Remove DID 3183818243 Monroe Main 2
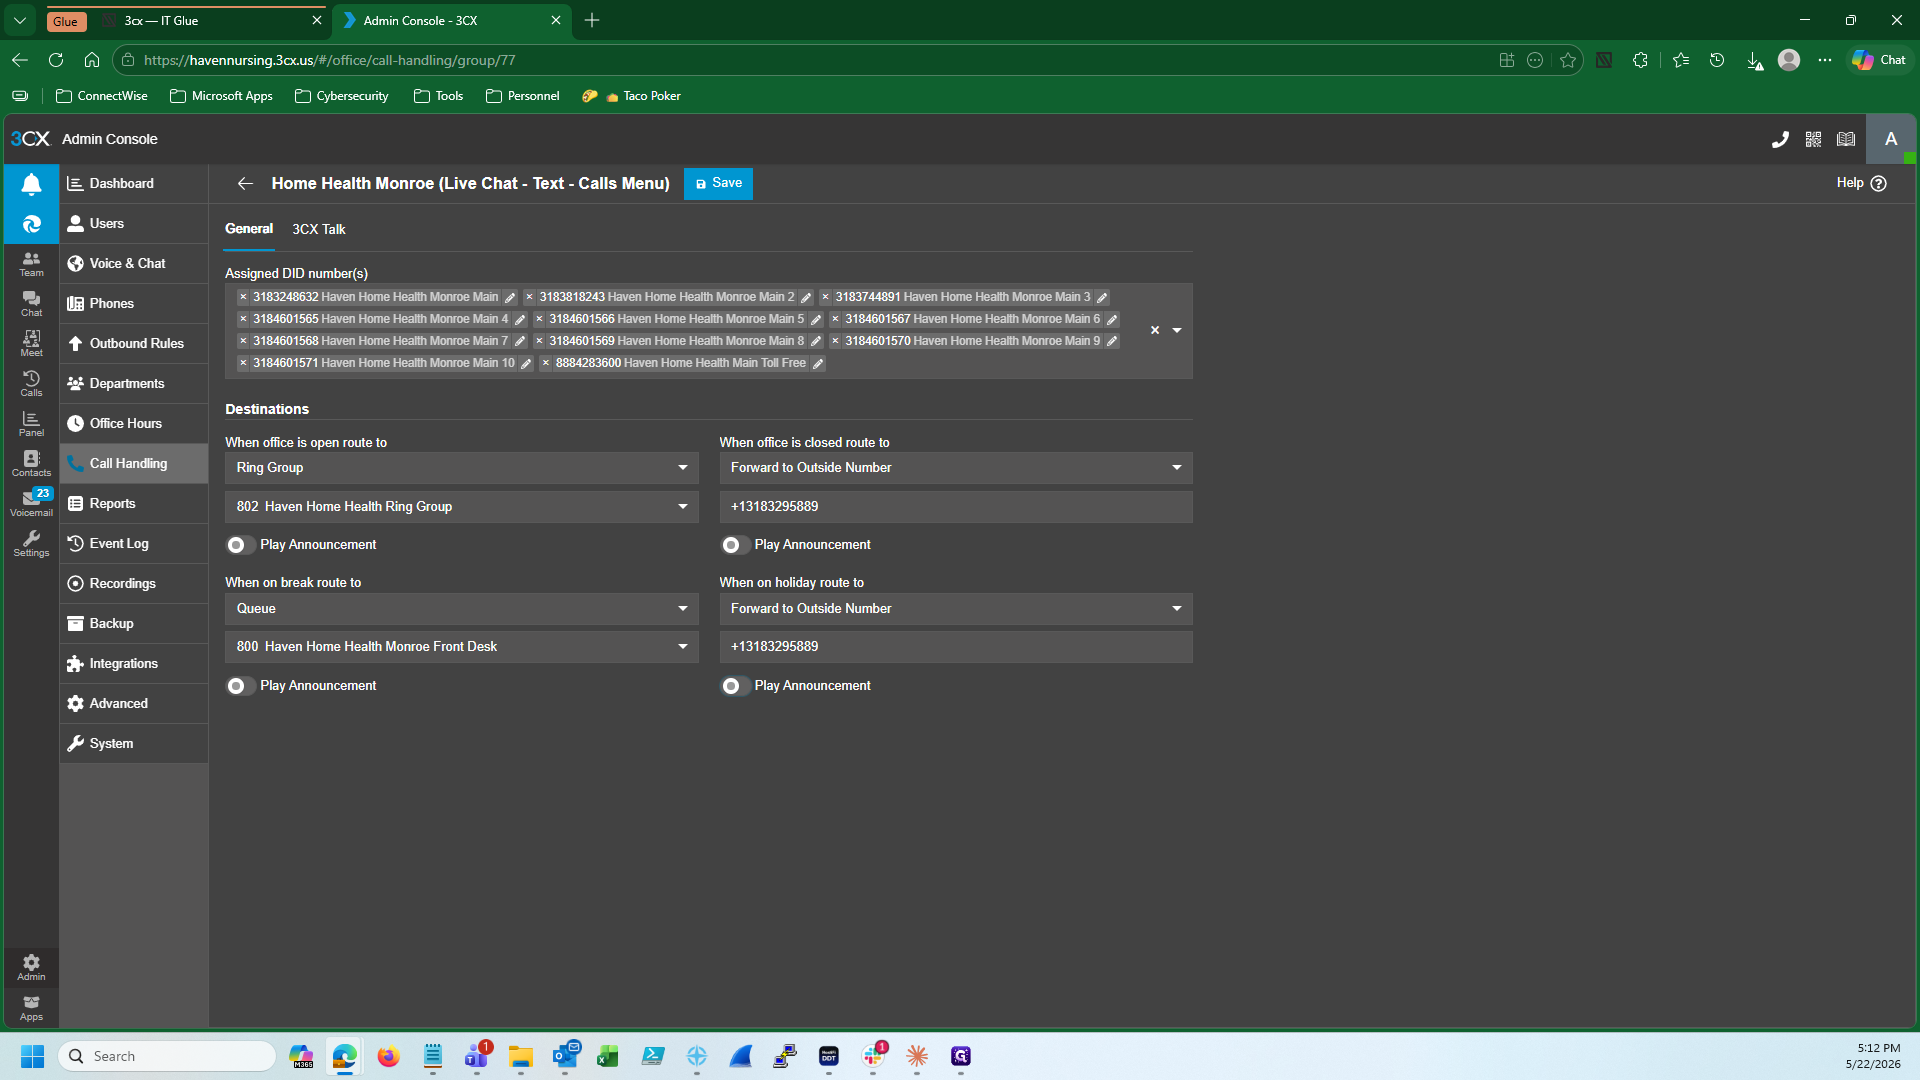 (x=530, y=297)
